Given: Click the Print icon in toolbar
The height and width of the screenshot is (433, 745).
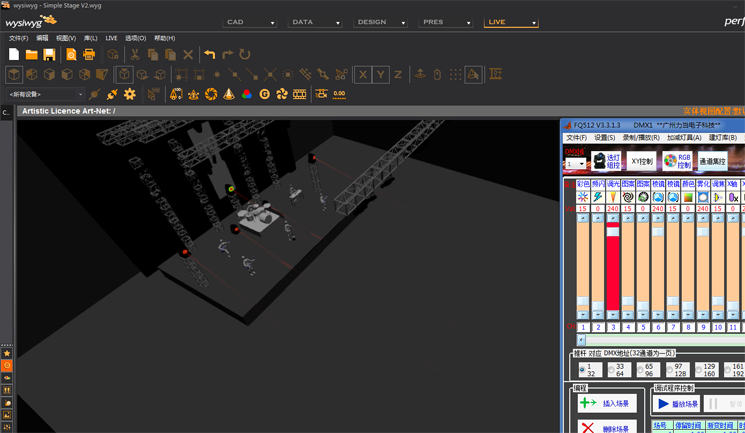Looking at the screenshot, I should pyautogui.click(x=89, y=55).
